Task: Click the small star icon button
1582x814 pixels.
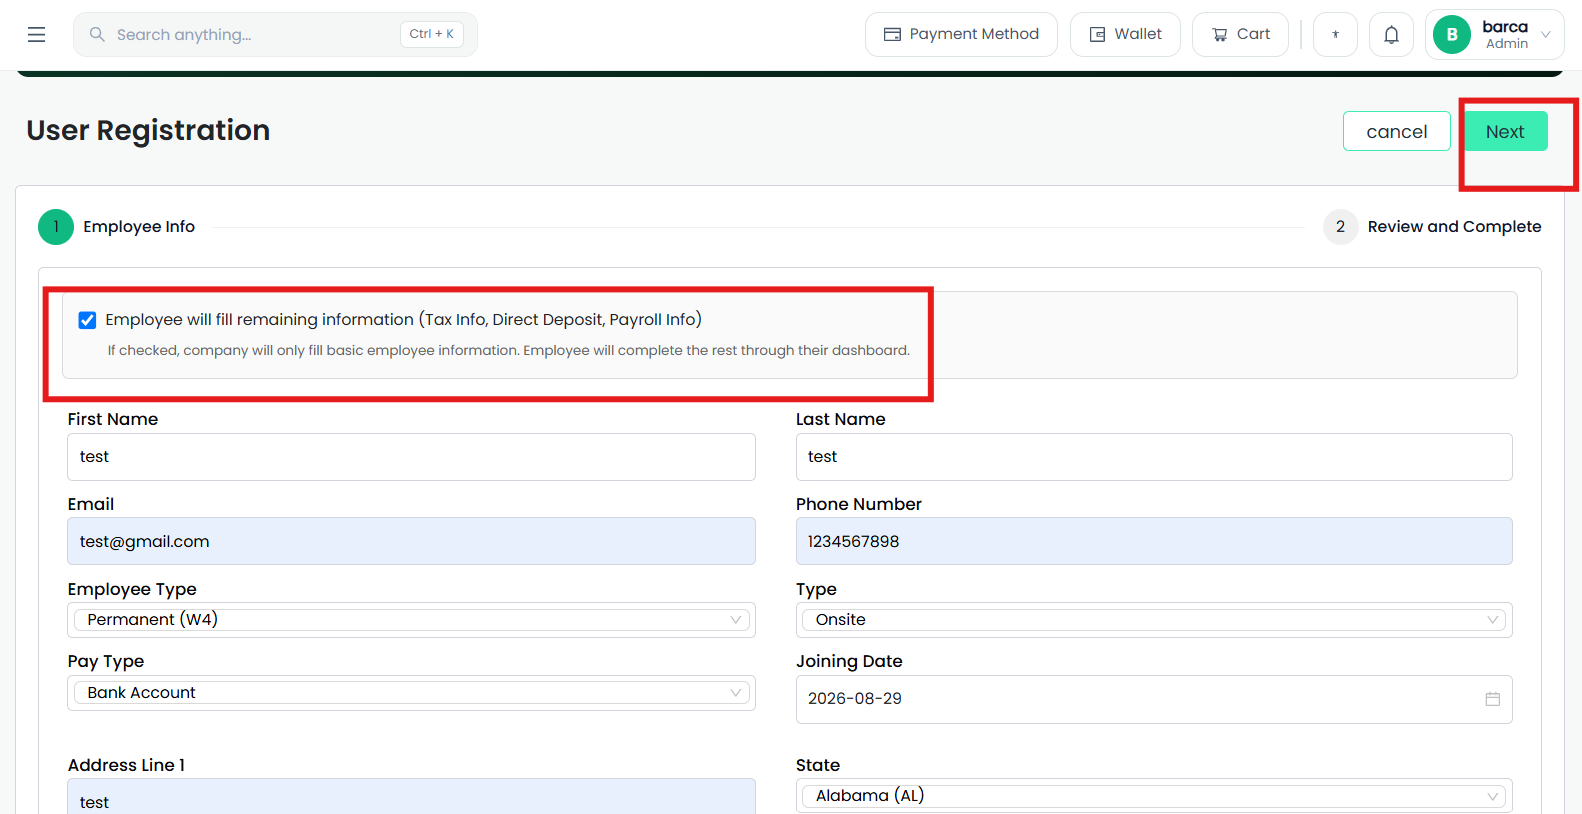Action: pos(1335,35)
